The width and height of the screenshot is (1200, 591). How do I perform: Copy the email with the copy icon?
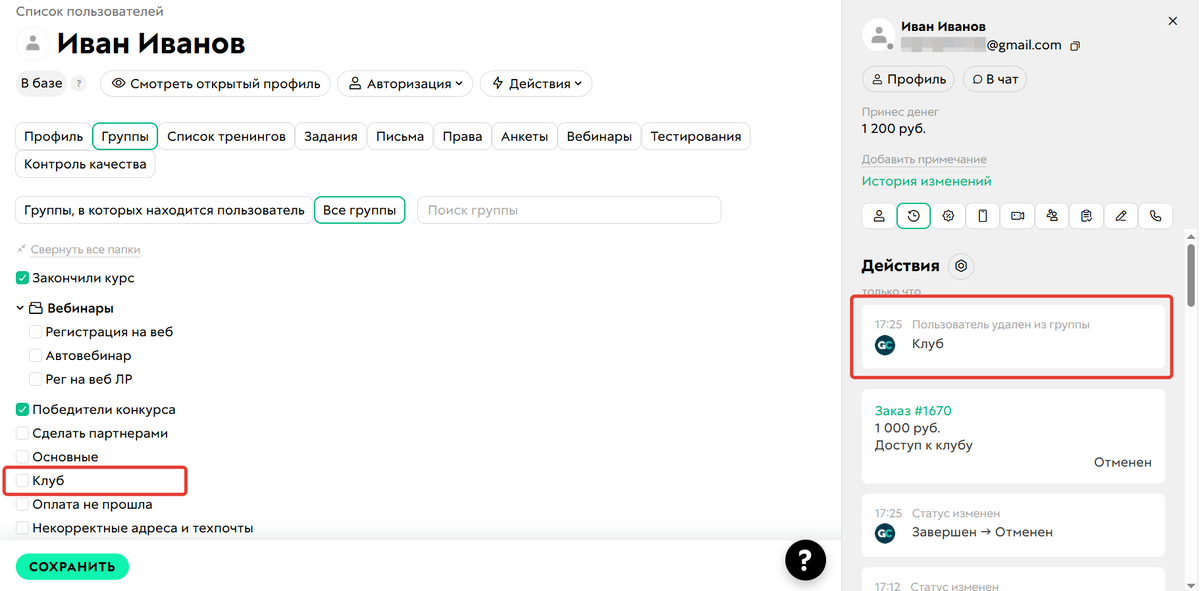(x=1075, y=46)
